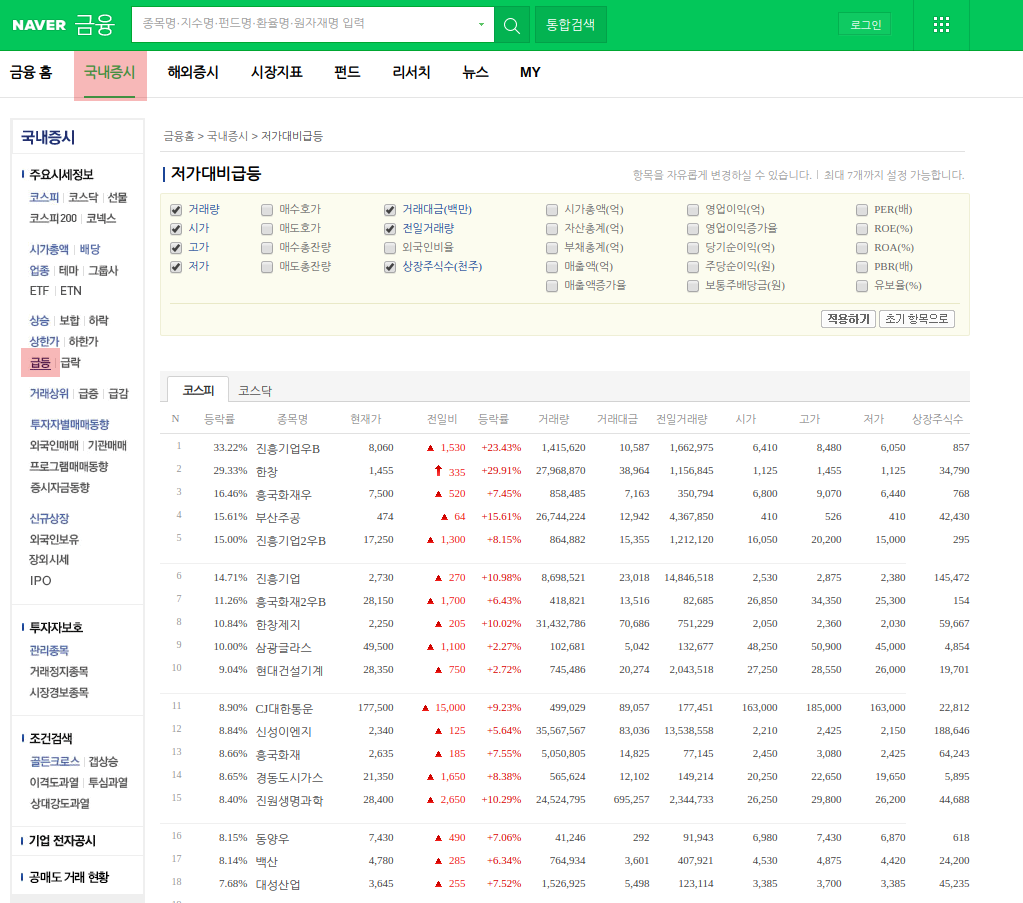Image resolution: width=1023 pixels, height=903 pixels.
Task: Uncheck the 거래대금(백만) checkbox
Action: [389, 210]
